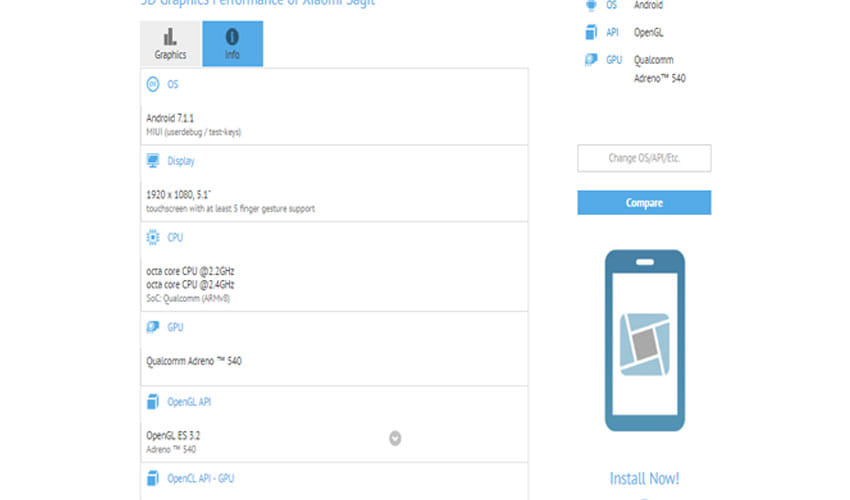
Task: Click the GPU section icon
Action: (x=153, y=327)
